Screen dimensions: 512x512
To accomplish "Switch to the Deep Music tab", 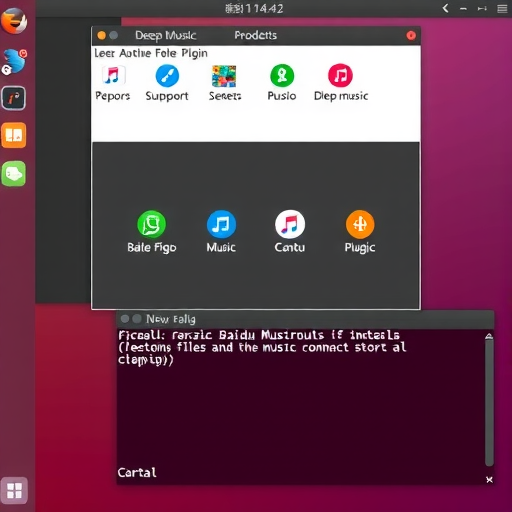I will [166, 36].
